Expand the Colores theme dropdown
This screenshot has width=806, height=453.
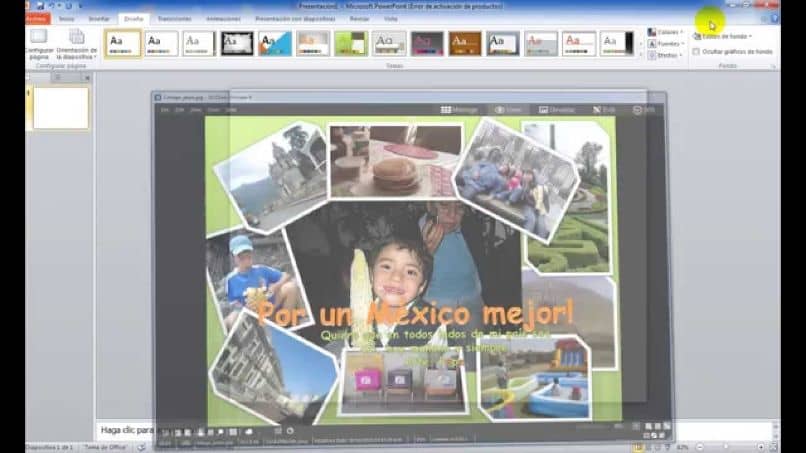click(665, 32)
